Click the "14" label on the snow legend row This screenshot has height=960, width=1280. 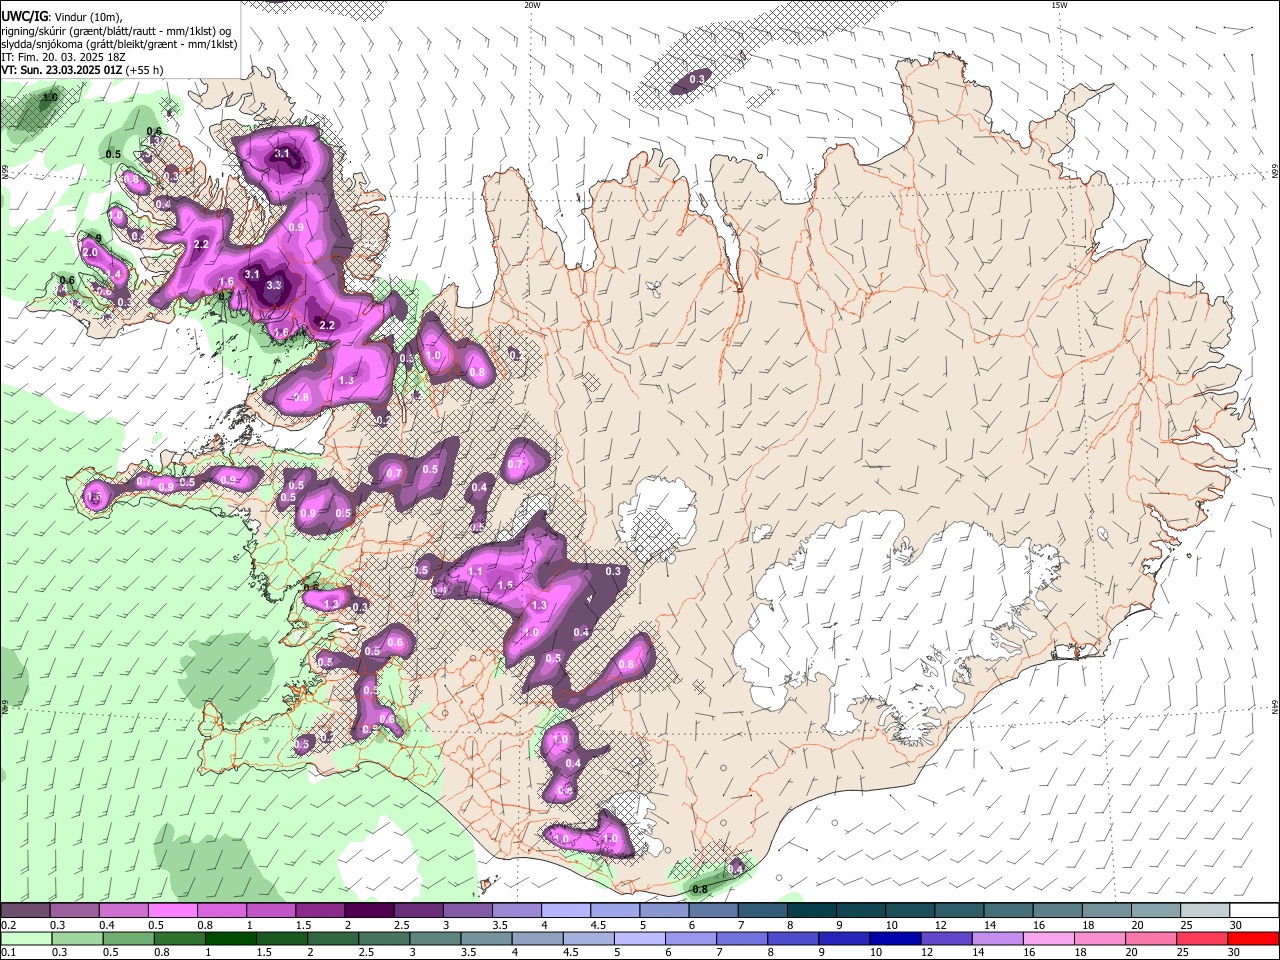pyautogui.click(x=989, y=925)
